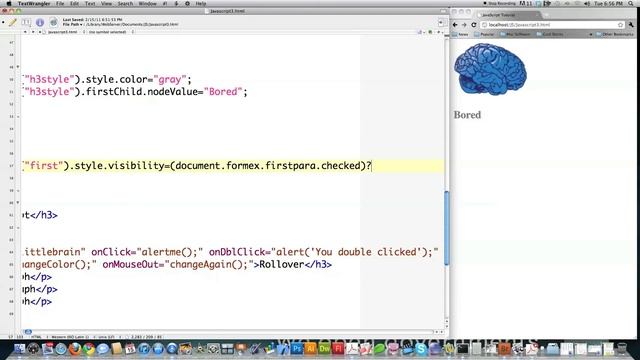Open iTunes from the Dock
This screenshot has height=360, width=640.
[144, 349]
